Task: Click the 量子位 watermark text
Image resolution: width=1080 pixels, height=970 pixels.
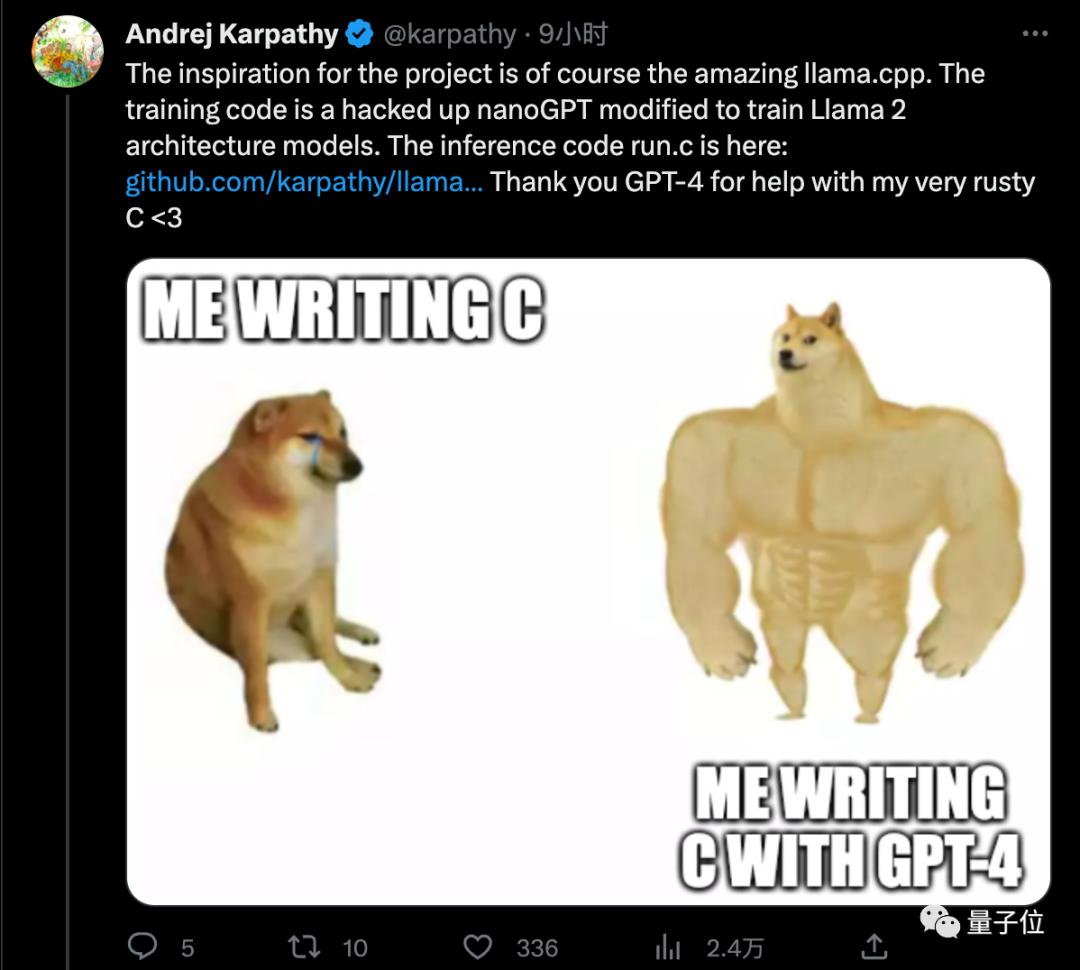Action: 1005,922
